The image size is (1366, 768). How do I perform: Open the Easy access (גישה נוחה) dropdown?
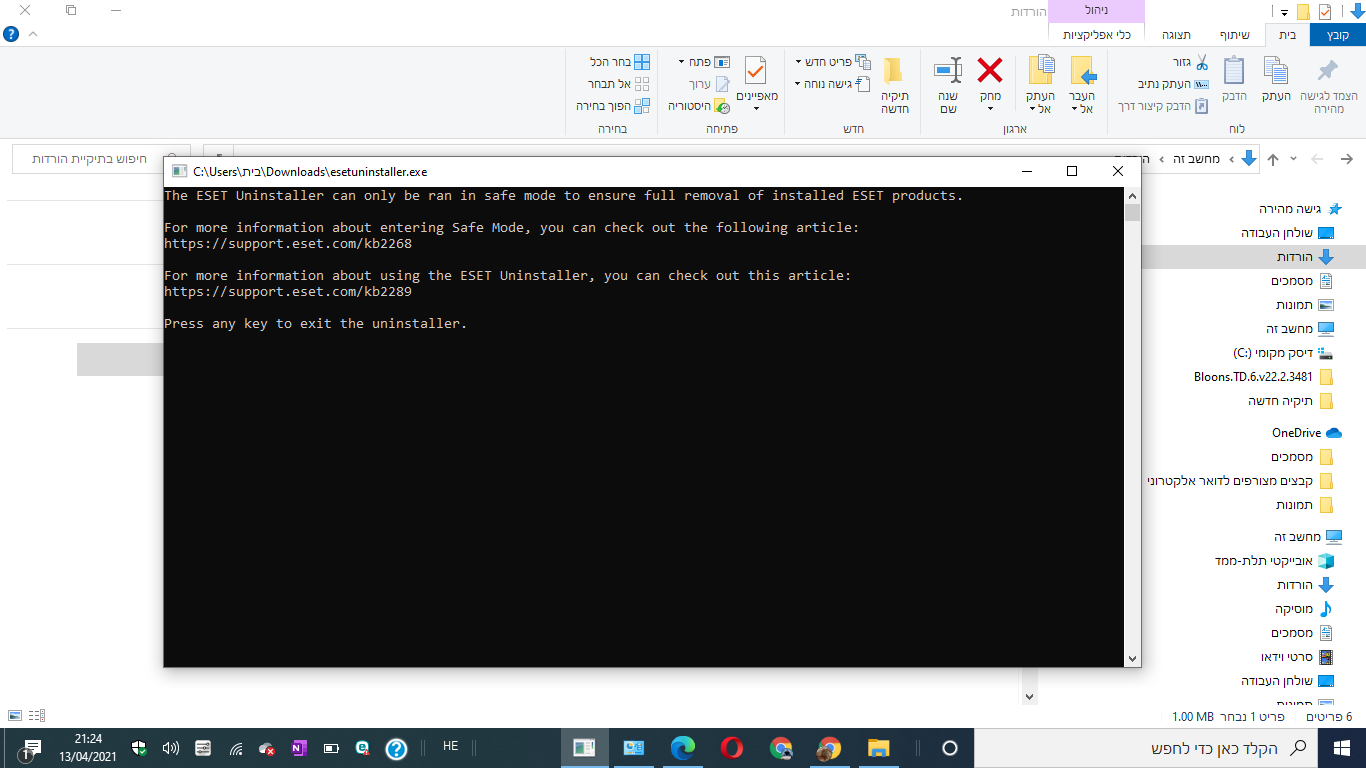pos(833,84)
